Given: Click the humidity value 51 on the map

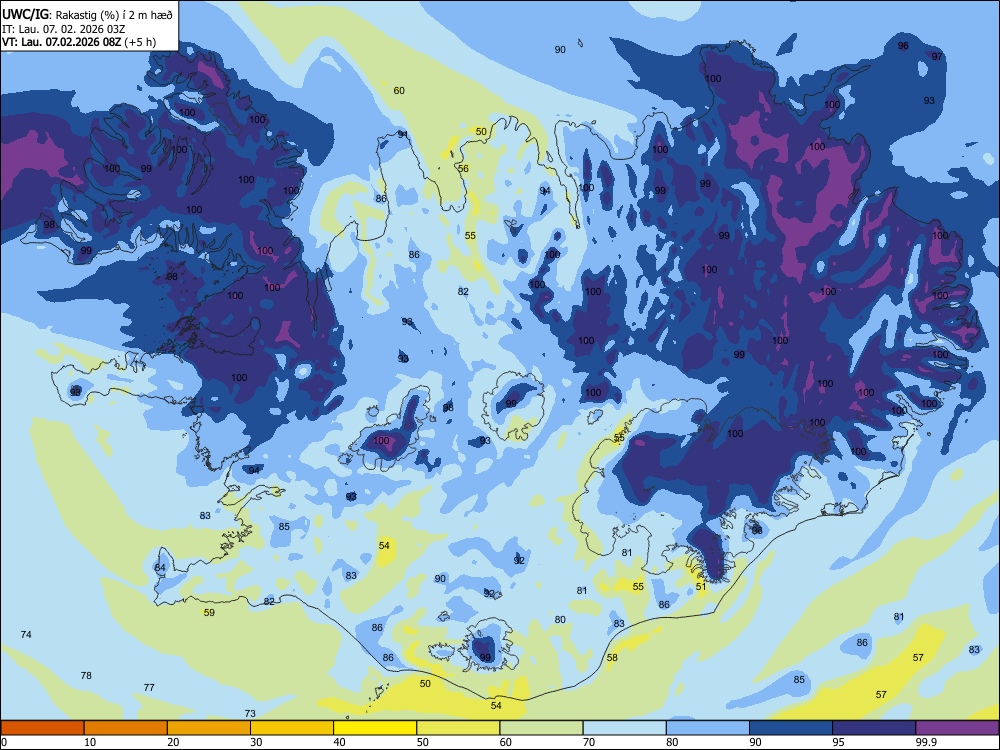Looking at the screenshot, I should click(701, 586).
